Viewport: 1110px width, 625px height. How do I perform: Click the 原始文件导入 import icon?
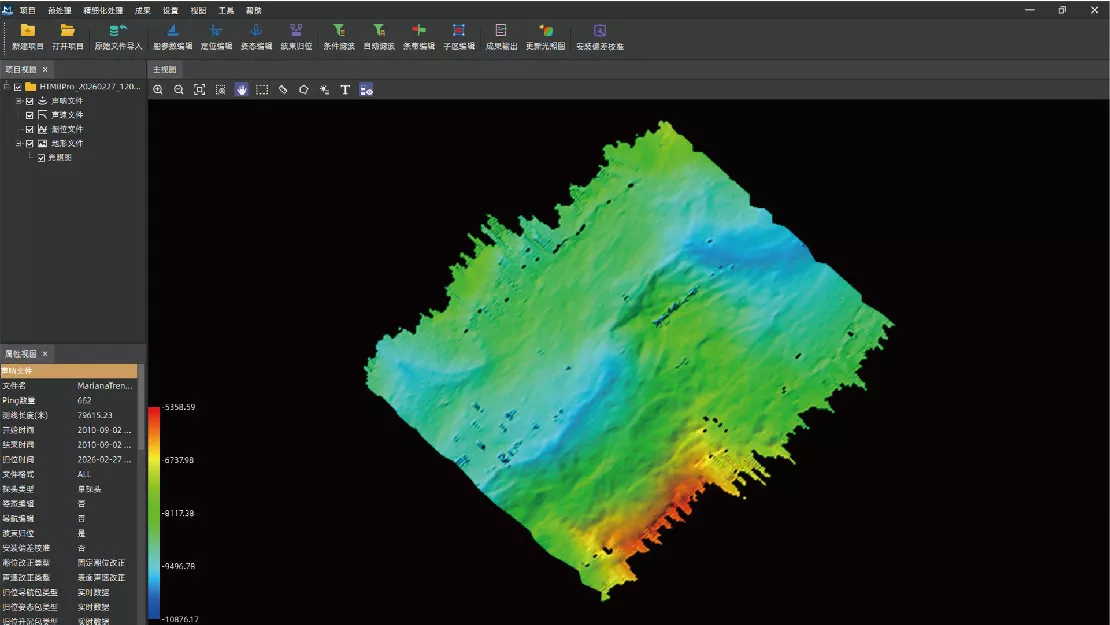[x=118, y=30]
